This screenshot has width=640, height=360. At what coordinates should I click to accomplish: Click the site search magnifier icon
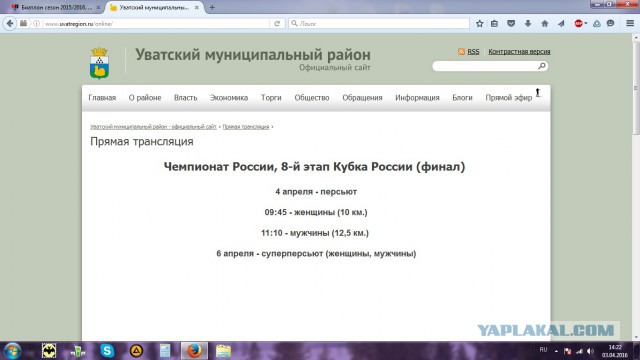point(542,66)
